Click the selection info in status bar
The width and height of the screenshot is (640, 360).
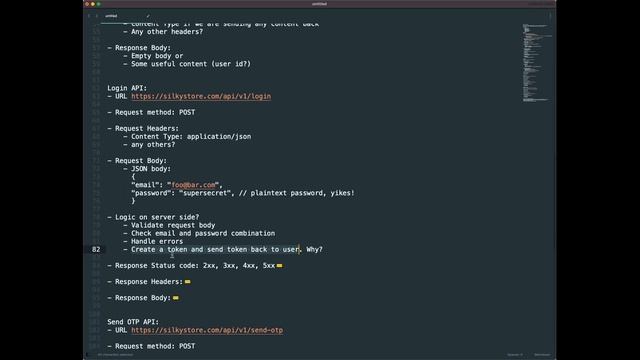[x=116, y=355]
